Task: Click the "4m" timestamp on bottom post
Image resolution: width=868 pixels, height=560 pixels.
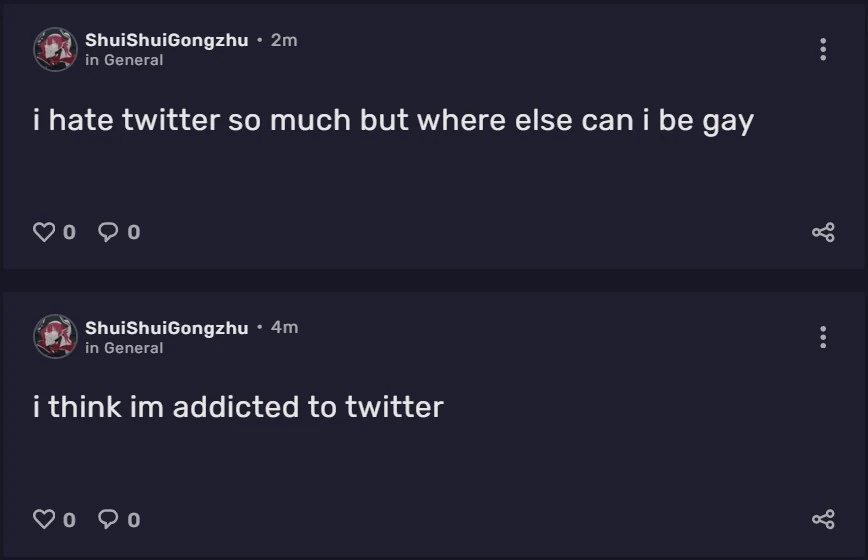Action: 284,327
